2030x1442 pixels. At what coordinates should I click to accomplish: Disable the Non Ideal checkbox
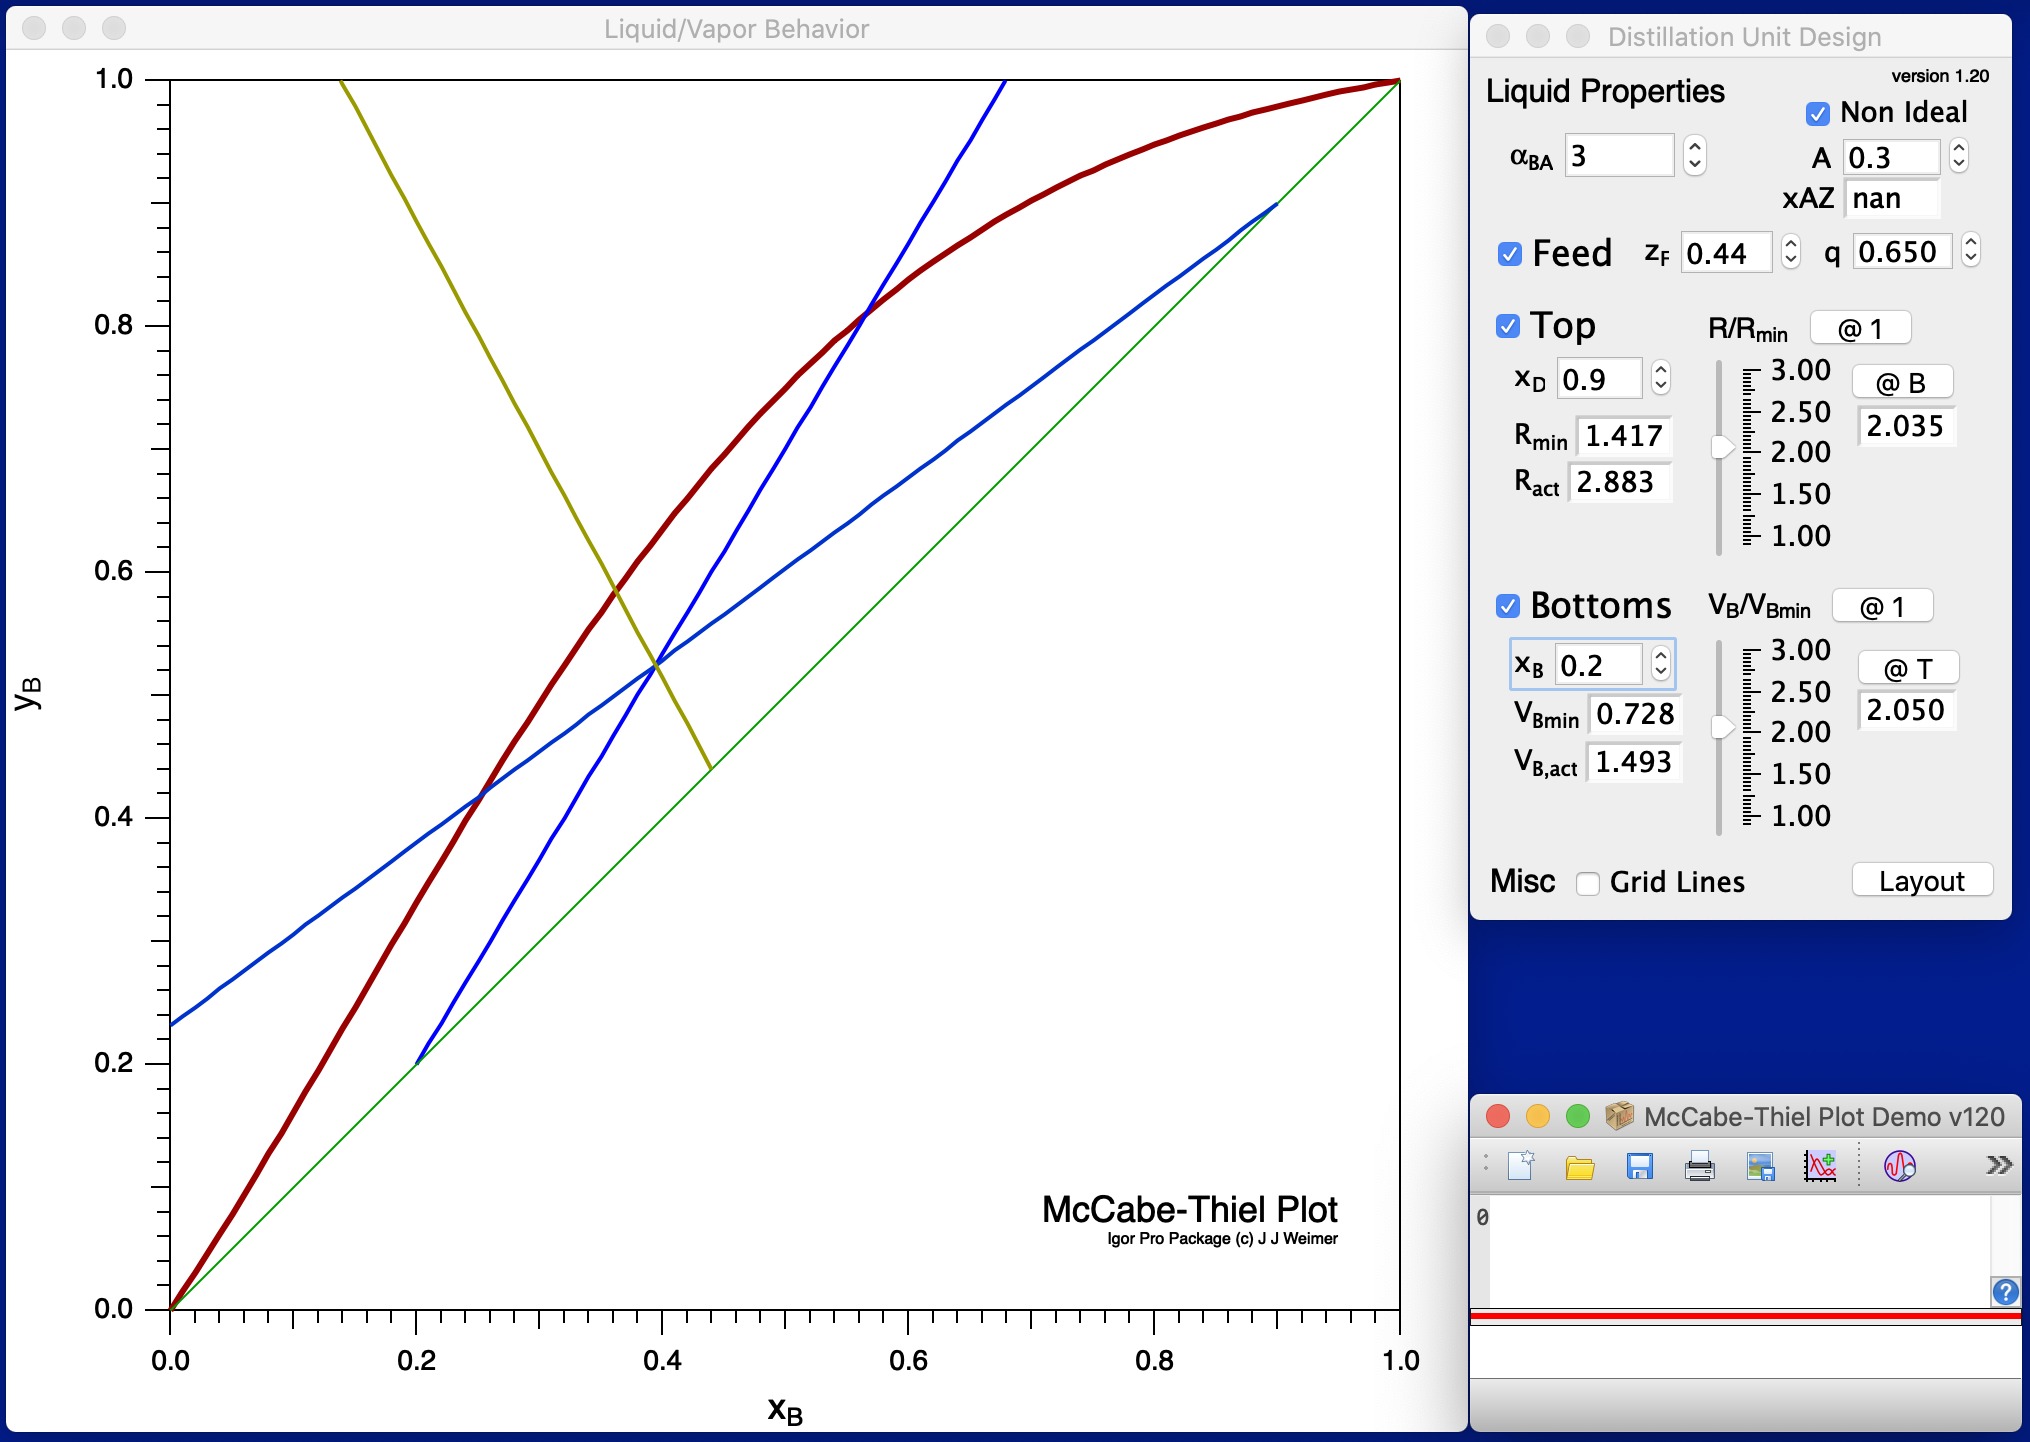coord(1817,114)
